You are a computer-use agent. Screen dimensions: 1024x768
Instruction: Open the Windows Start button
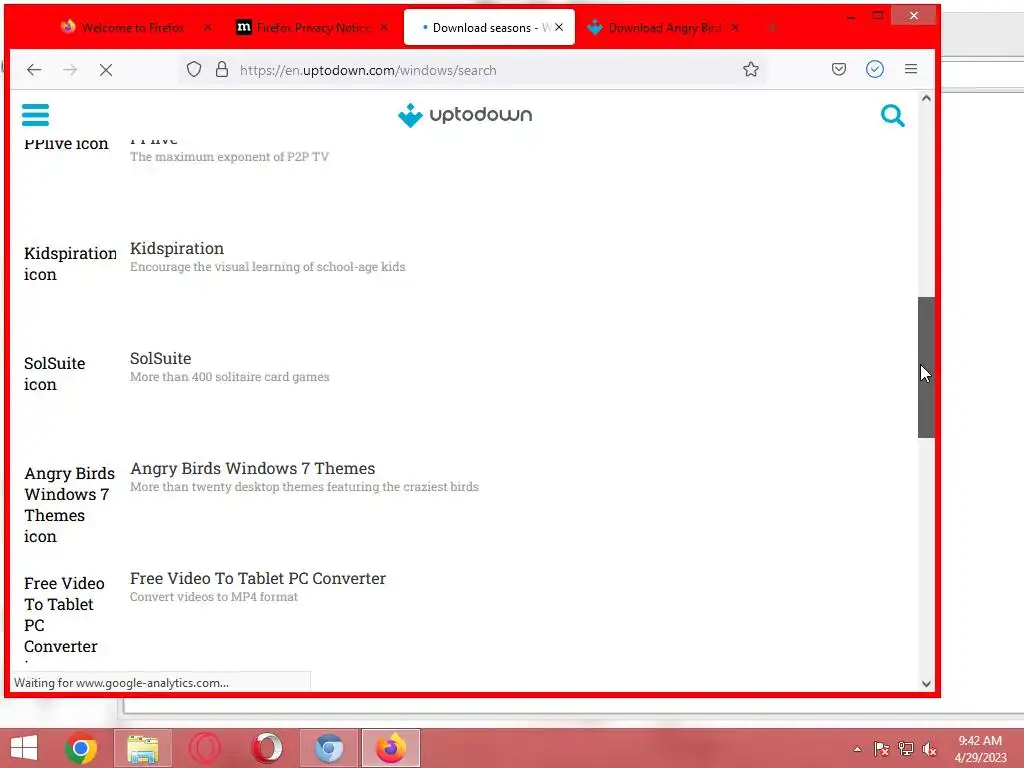click(x=24, y=748)
